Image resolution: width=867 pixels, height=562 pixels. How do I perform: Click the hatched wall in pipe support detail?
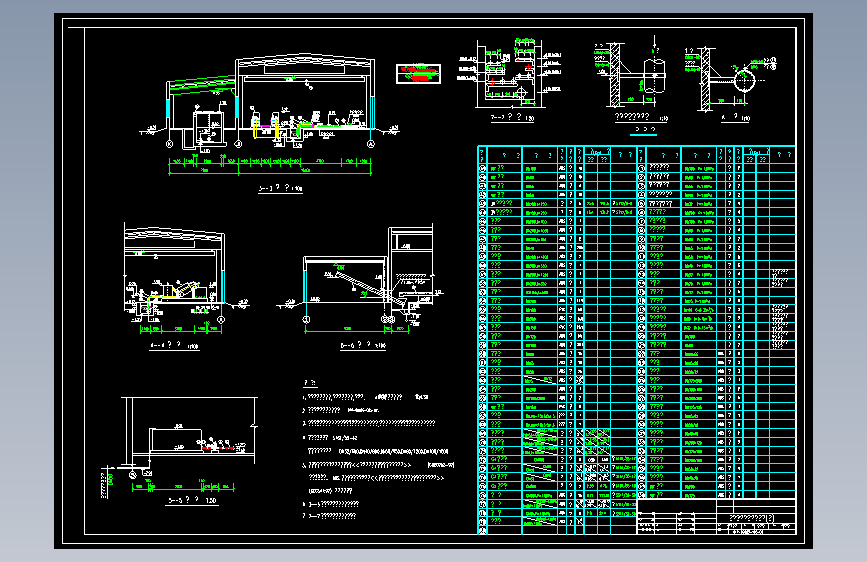[615, 75]
